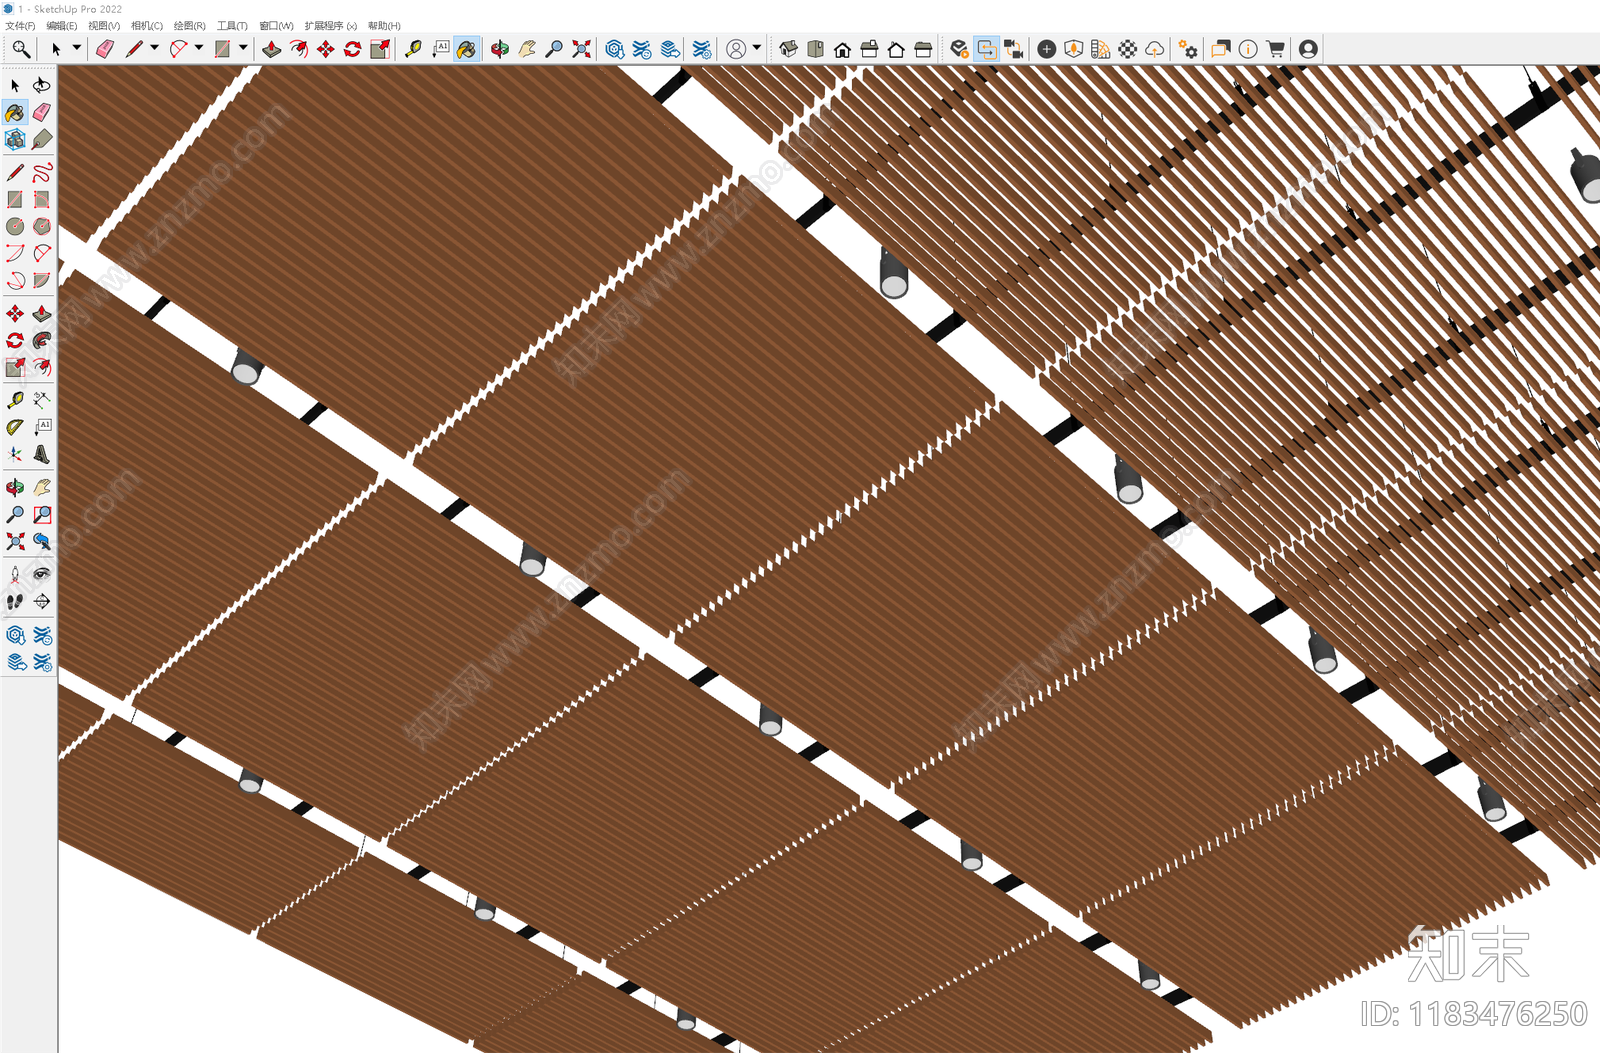This screenshot has height=1053, width=1600.
Task: Select the Offset tool in top toolbar
Action: click(x=298, y=48)
